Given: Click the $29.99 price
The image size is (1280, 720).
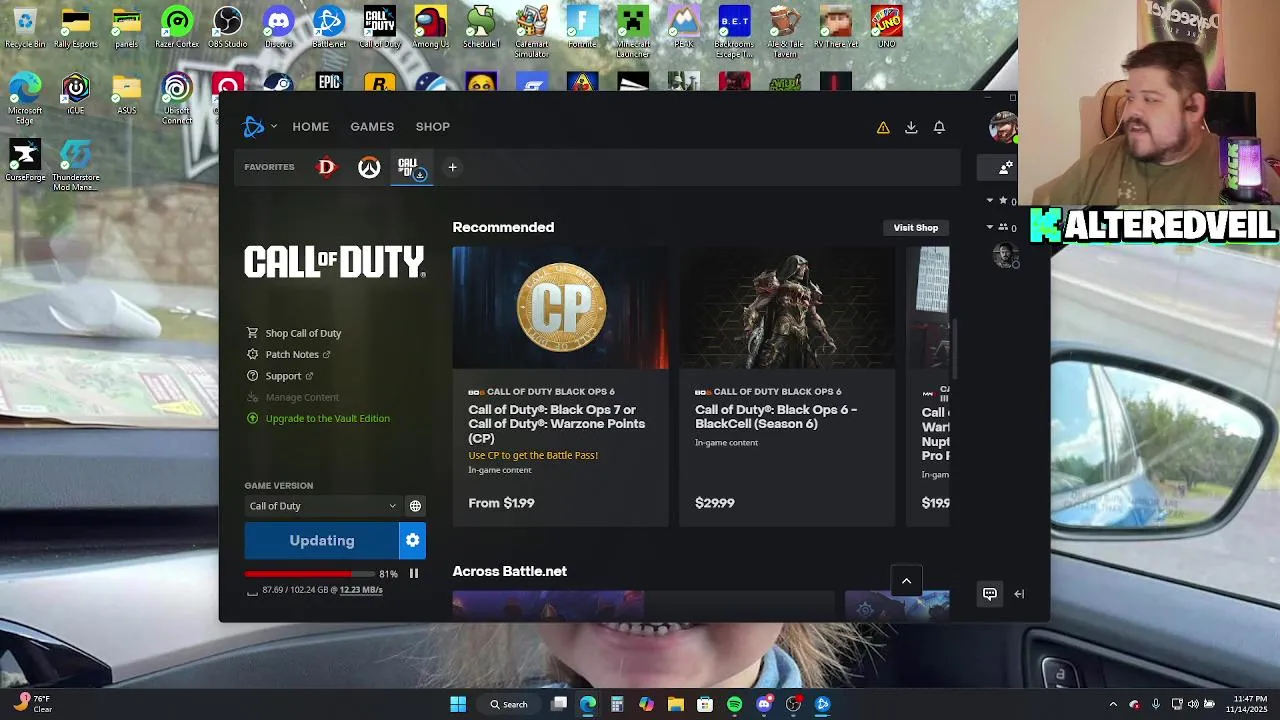Looking at the screenshot, I should click(x=715, y=503).
